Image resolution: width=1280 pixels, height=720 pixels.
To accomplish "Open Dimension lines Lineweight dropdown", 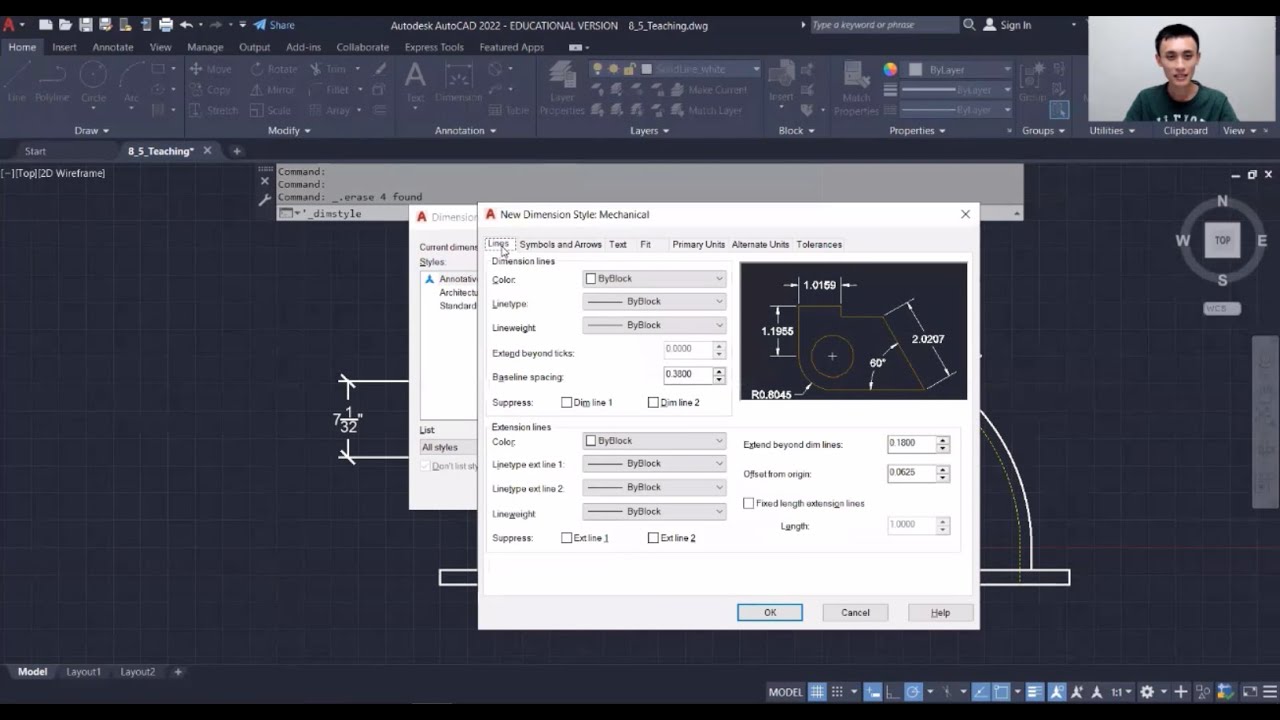I will pos(654,325).
